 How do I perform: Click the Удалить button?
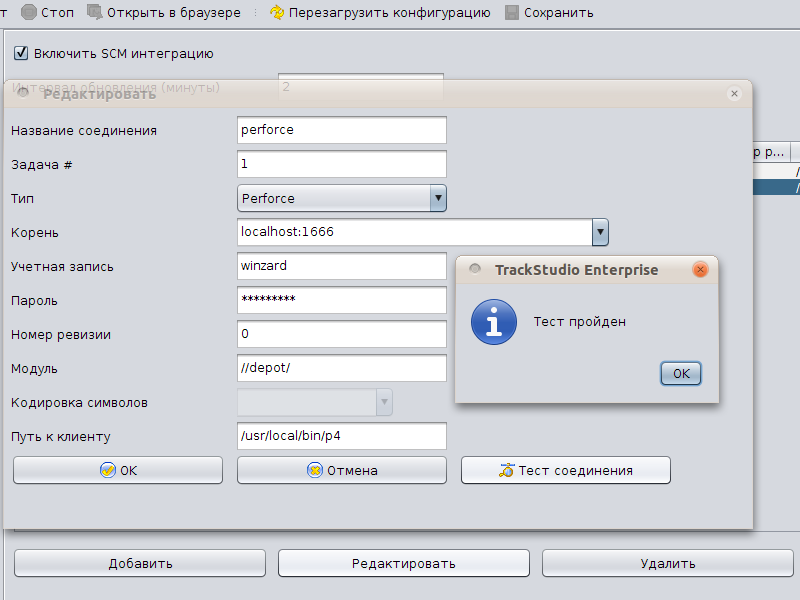tap(668, 563)
